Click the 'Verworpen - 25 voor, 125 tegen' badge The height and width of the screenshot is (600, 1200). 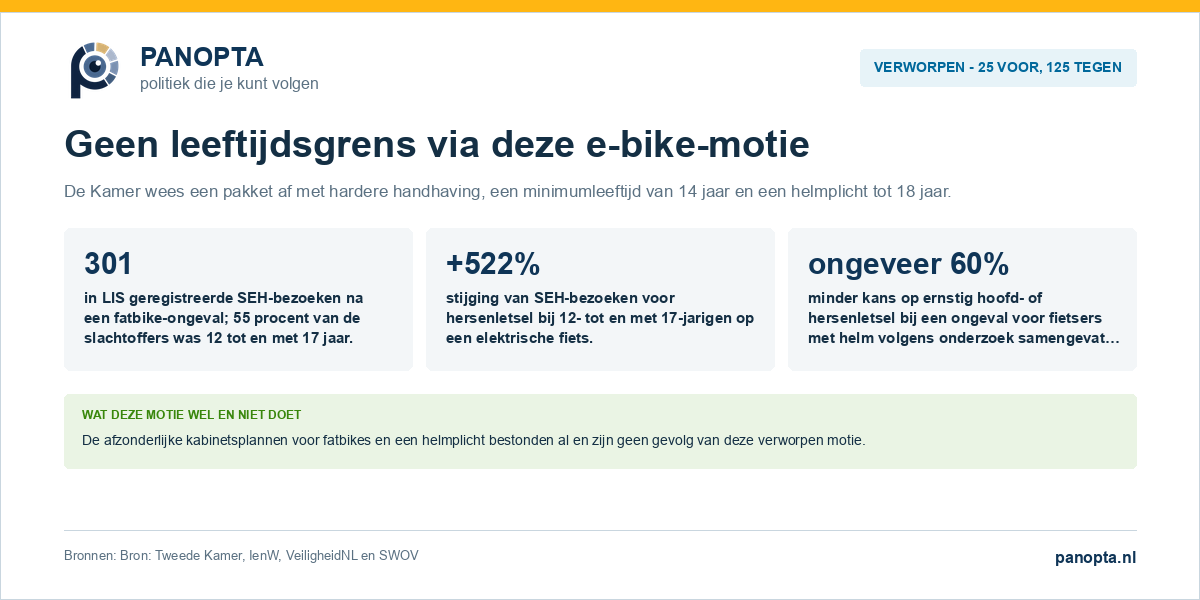point(998,68)
